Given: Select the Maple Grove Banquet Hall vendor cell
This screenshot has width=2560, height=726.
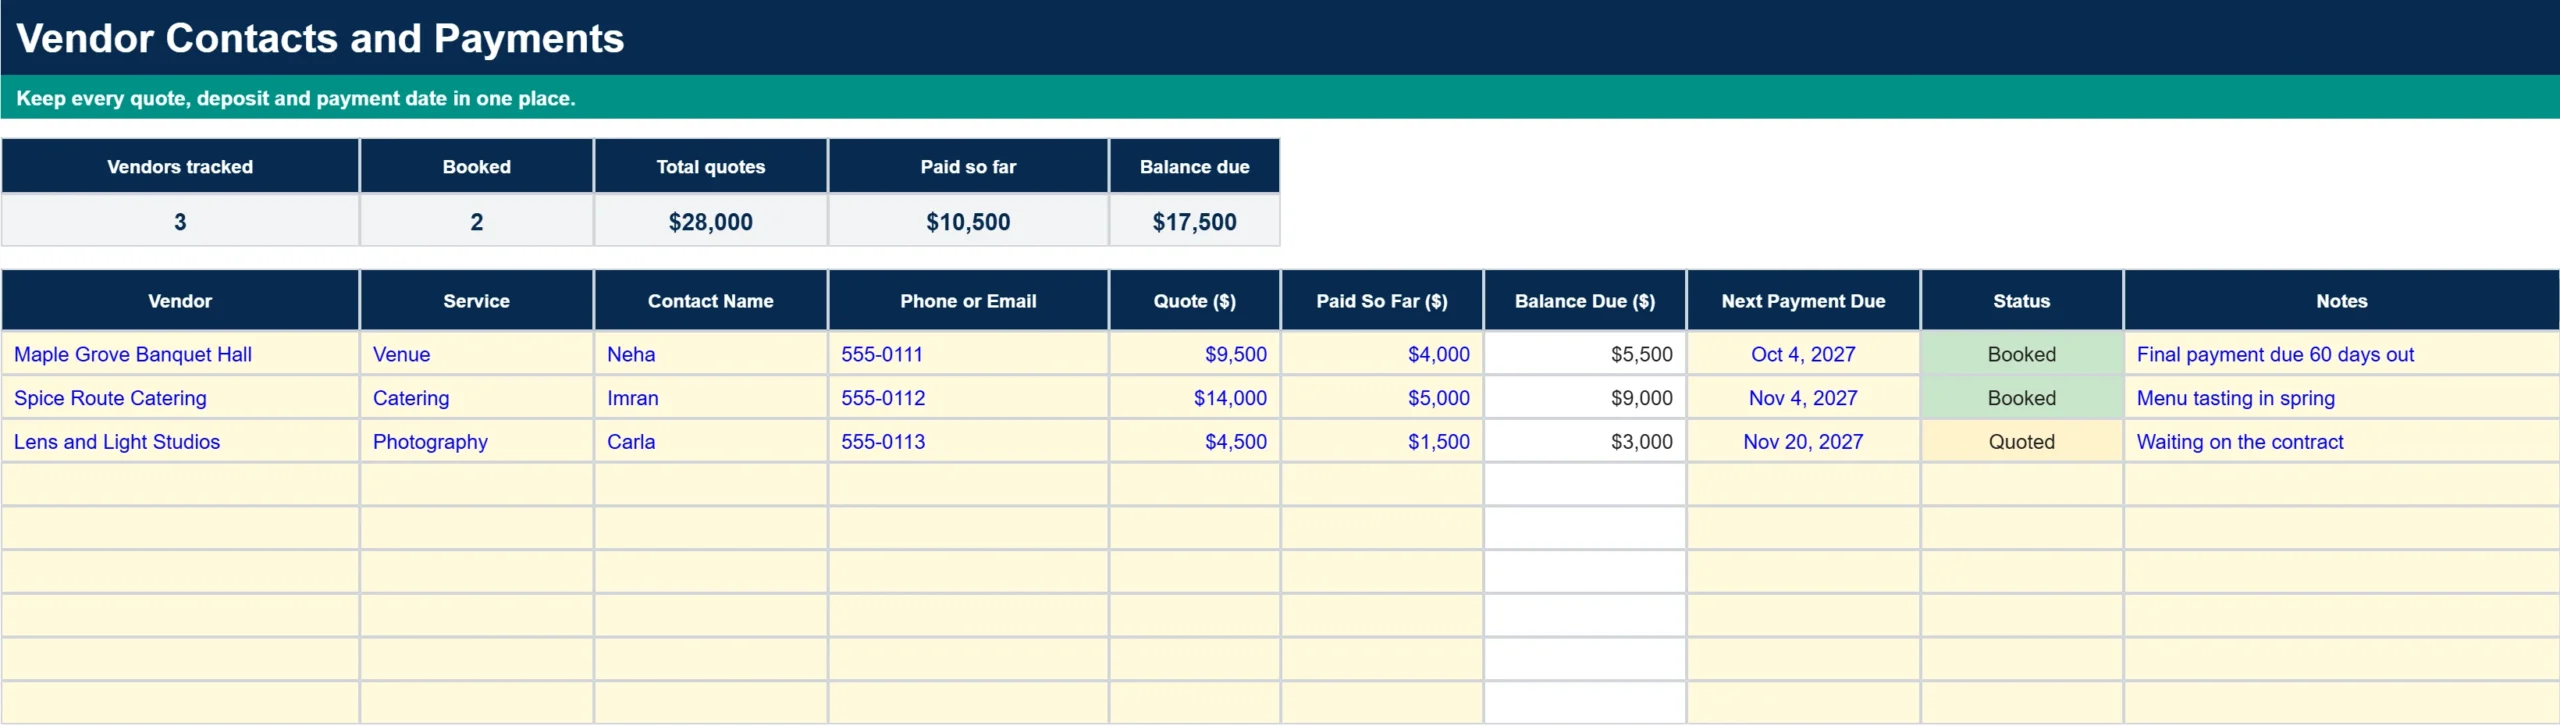Looking at the screenshot, I should tap(180, 354).
